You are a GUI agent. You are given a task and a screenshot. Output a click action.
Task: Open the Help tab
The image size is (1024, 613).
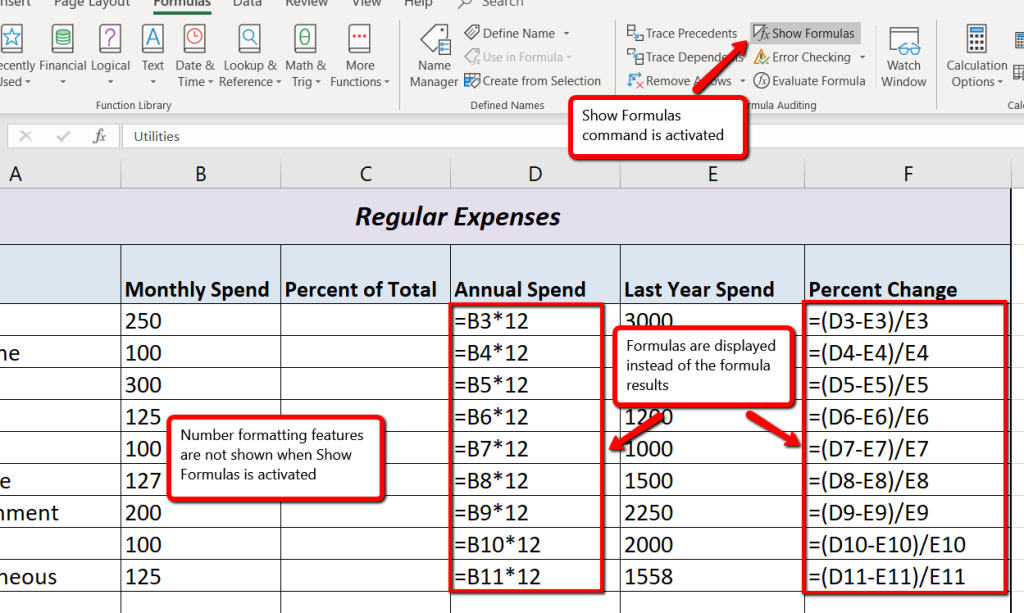click(418, 4)
